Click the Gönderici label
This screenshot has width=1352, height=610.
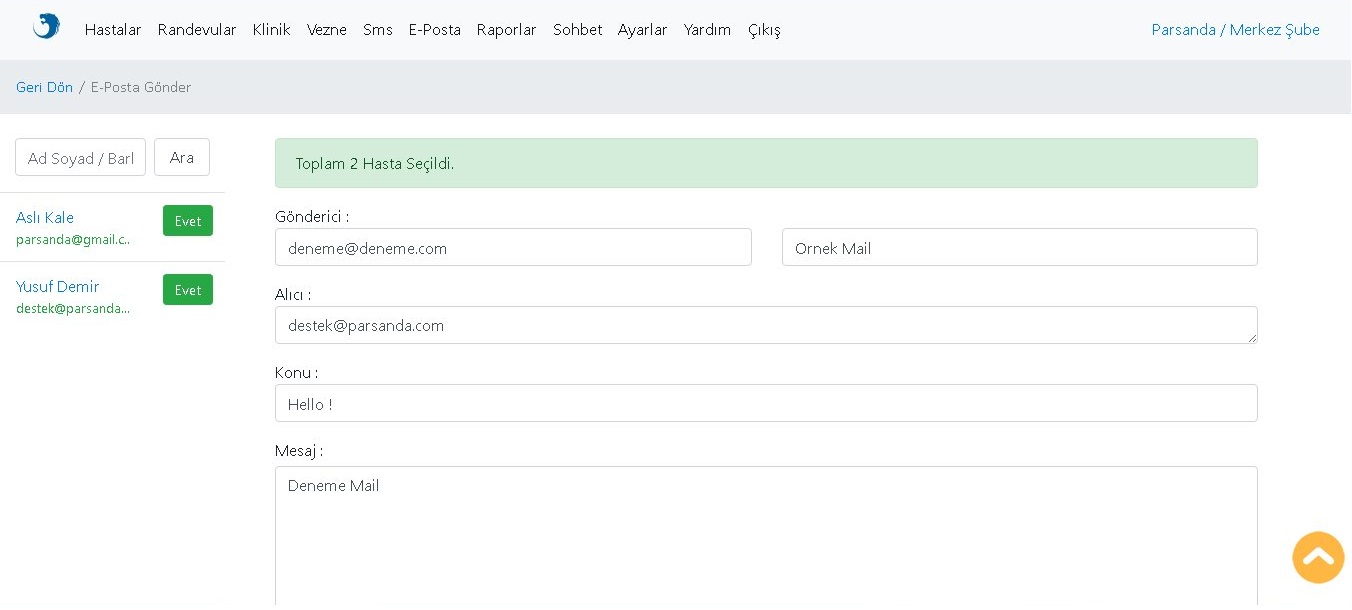click(312, 216)
